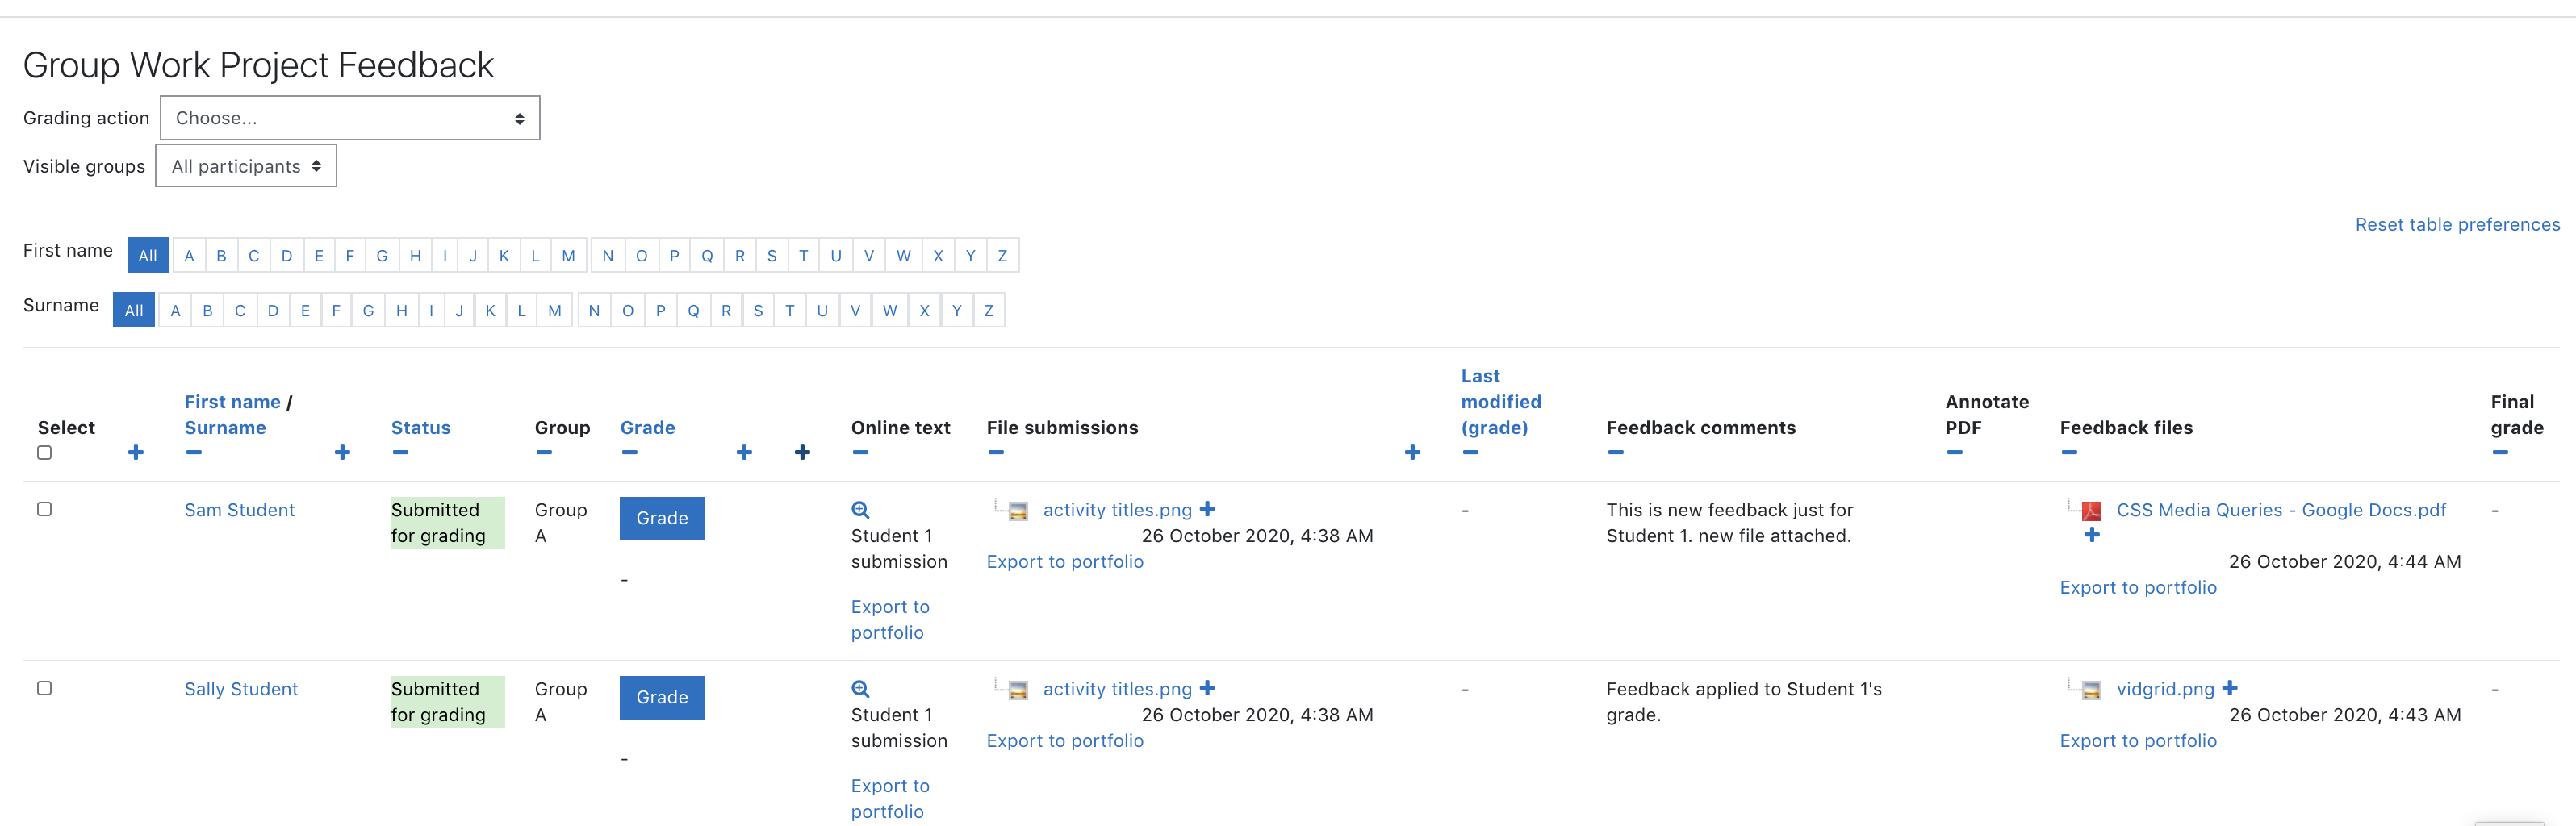2576x826 pixels.
Task: Filter Surname by letter Z
Action: pyautogui.click(x=989, y=311)
